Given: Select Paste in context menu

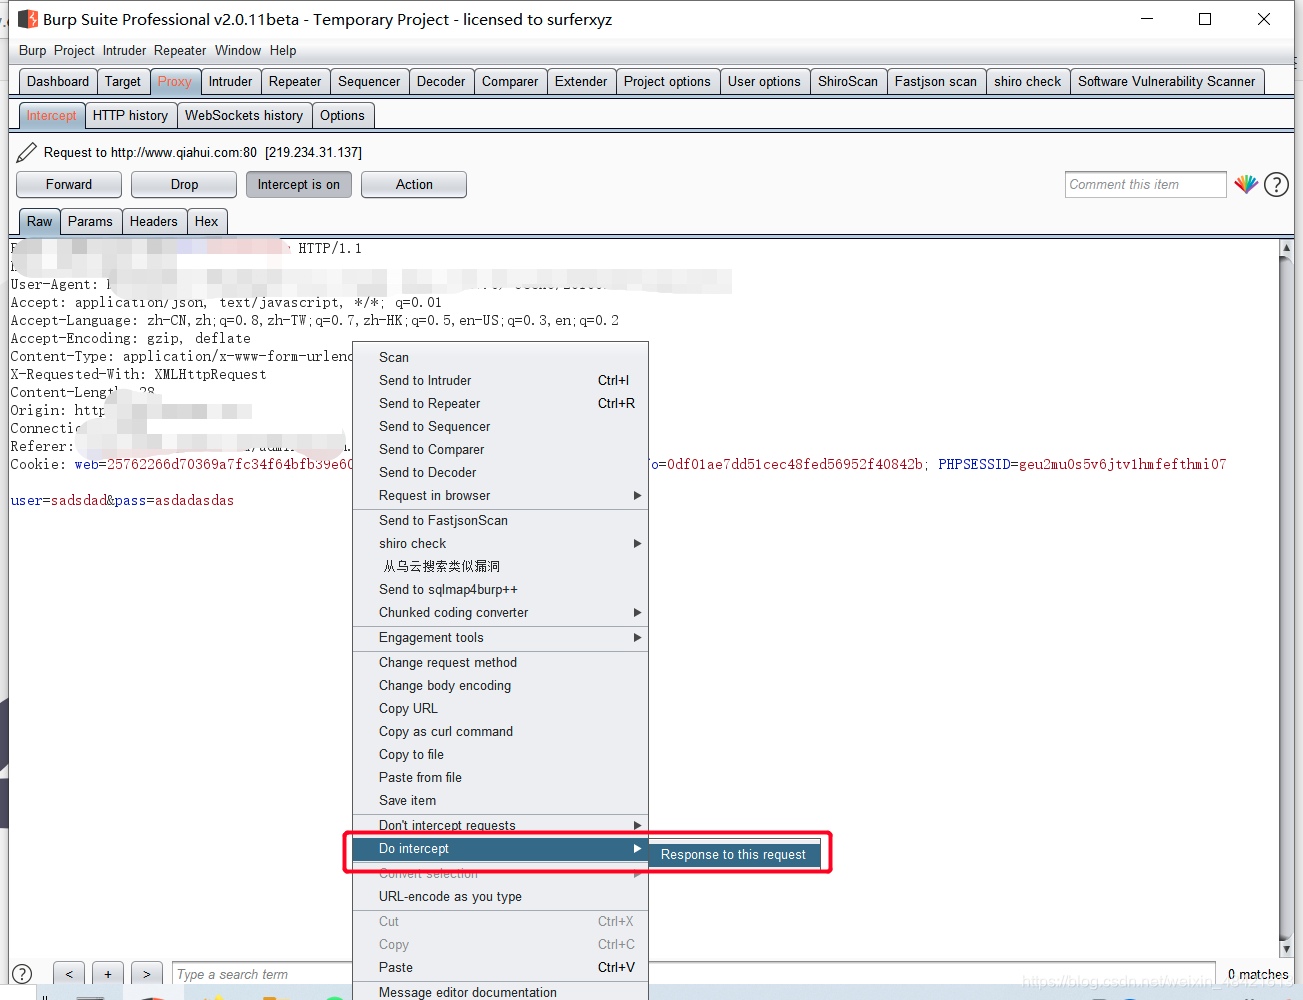Looking at the screenshot, I should (500, 967).
